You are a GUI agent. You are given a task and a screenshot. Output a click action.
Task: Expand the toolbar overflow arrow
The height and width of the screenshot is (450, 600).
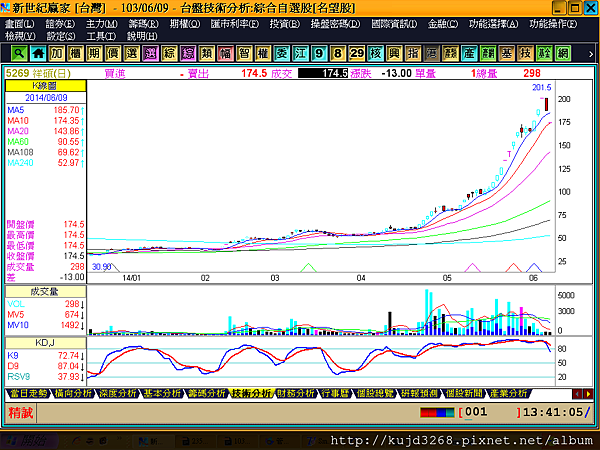(x=591, y=54)
